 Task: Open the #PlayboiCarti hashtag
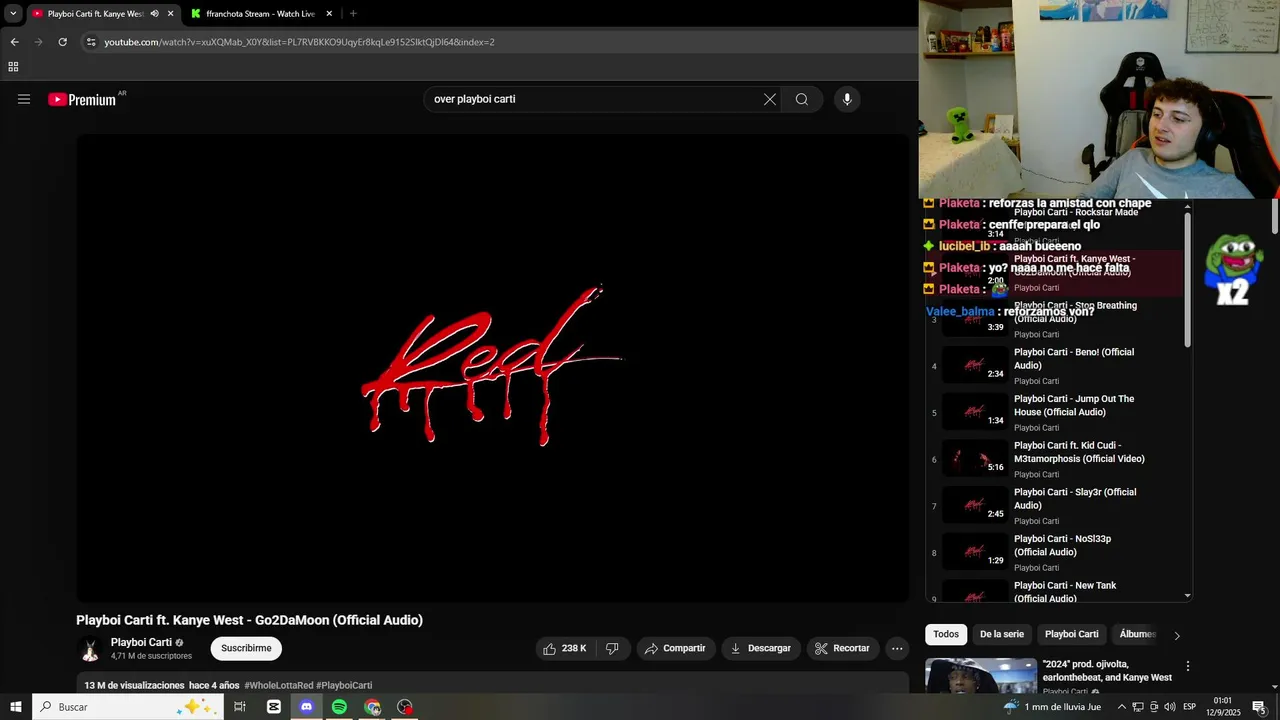pos(344,686)
